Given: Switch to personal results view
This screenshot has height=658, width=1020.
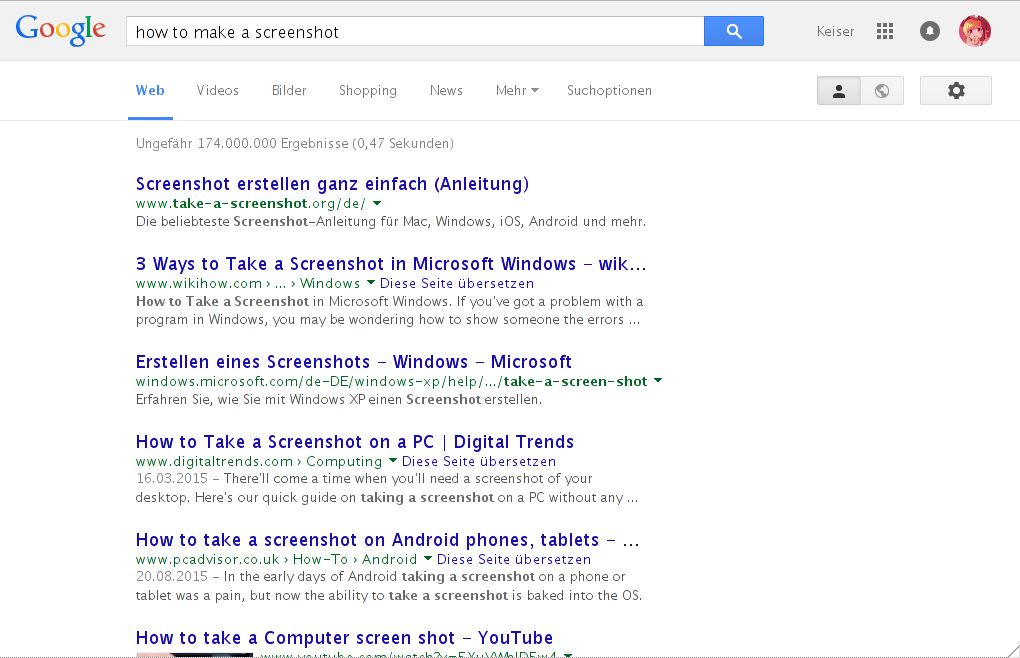Looking at the screenshot, I should pos(839,90).
